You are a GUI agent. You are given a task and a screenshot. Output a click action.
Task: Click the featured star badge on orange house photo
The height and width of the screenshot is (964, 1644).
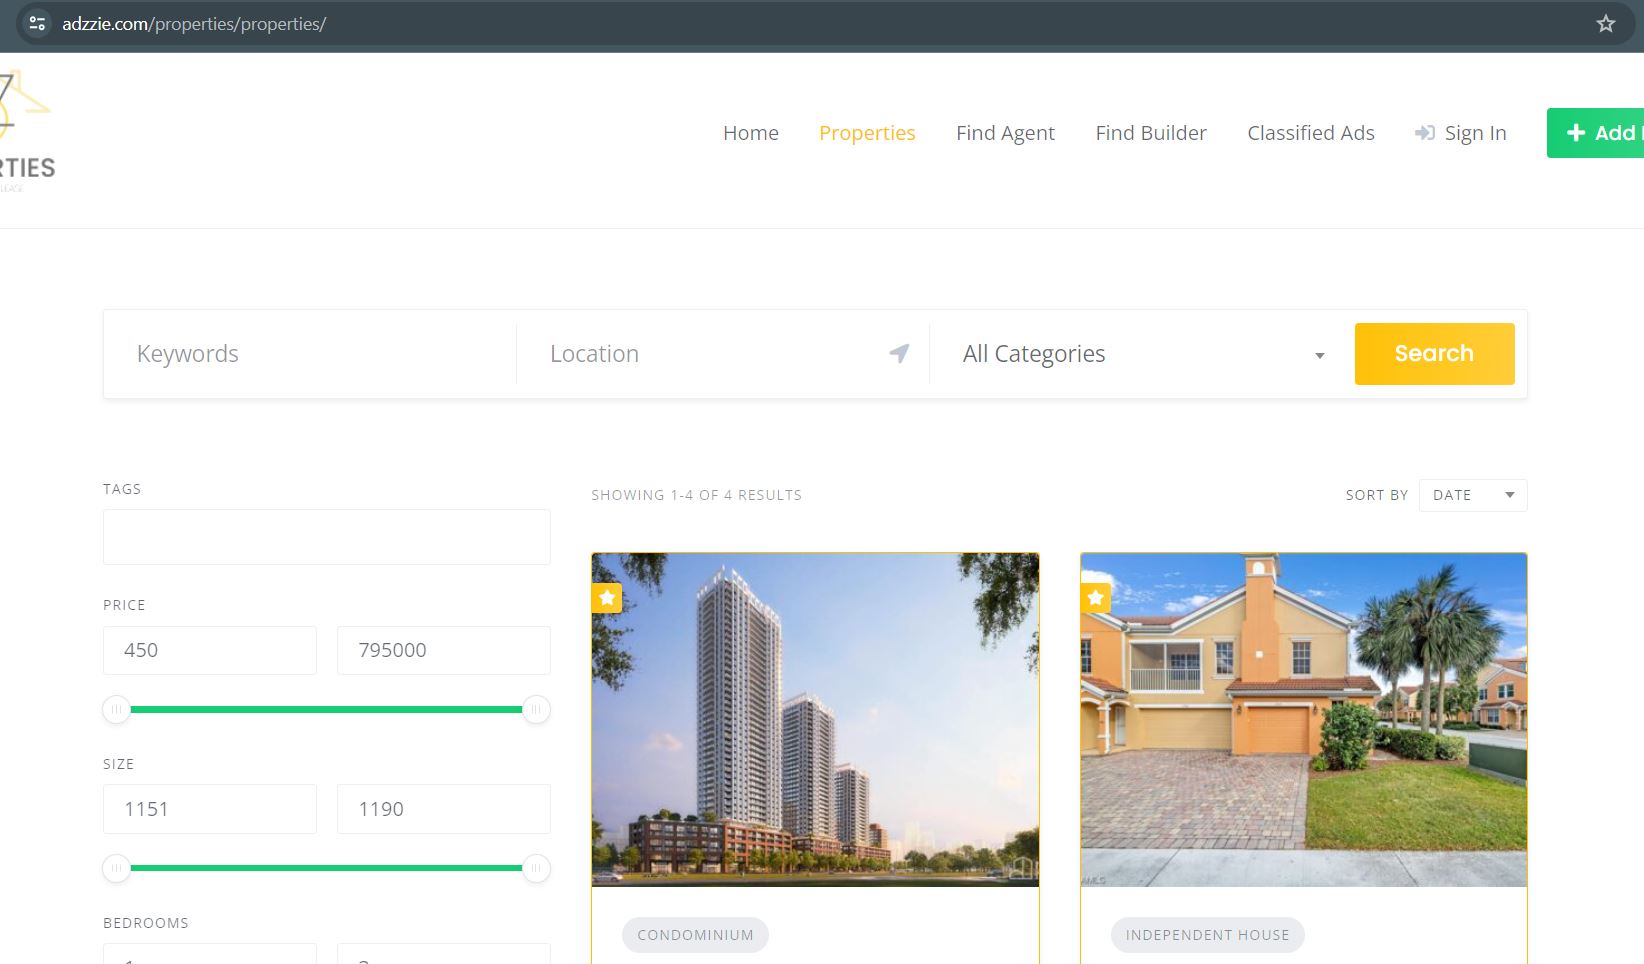(x=1096, y=598)
